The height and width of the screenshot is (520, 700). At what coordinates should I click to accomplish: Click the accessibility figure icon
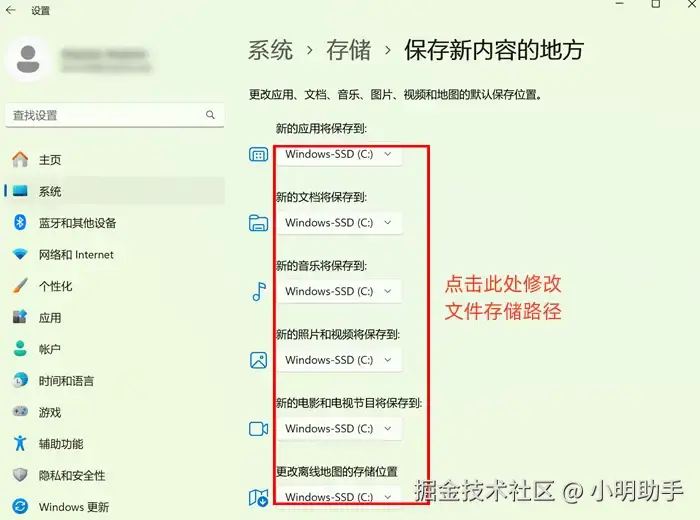pos(20,443)
